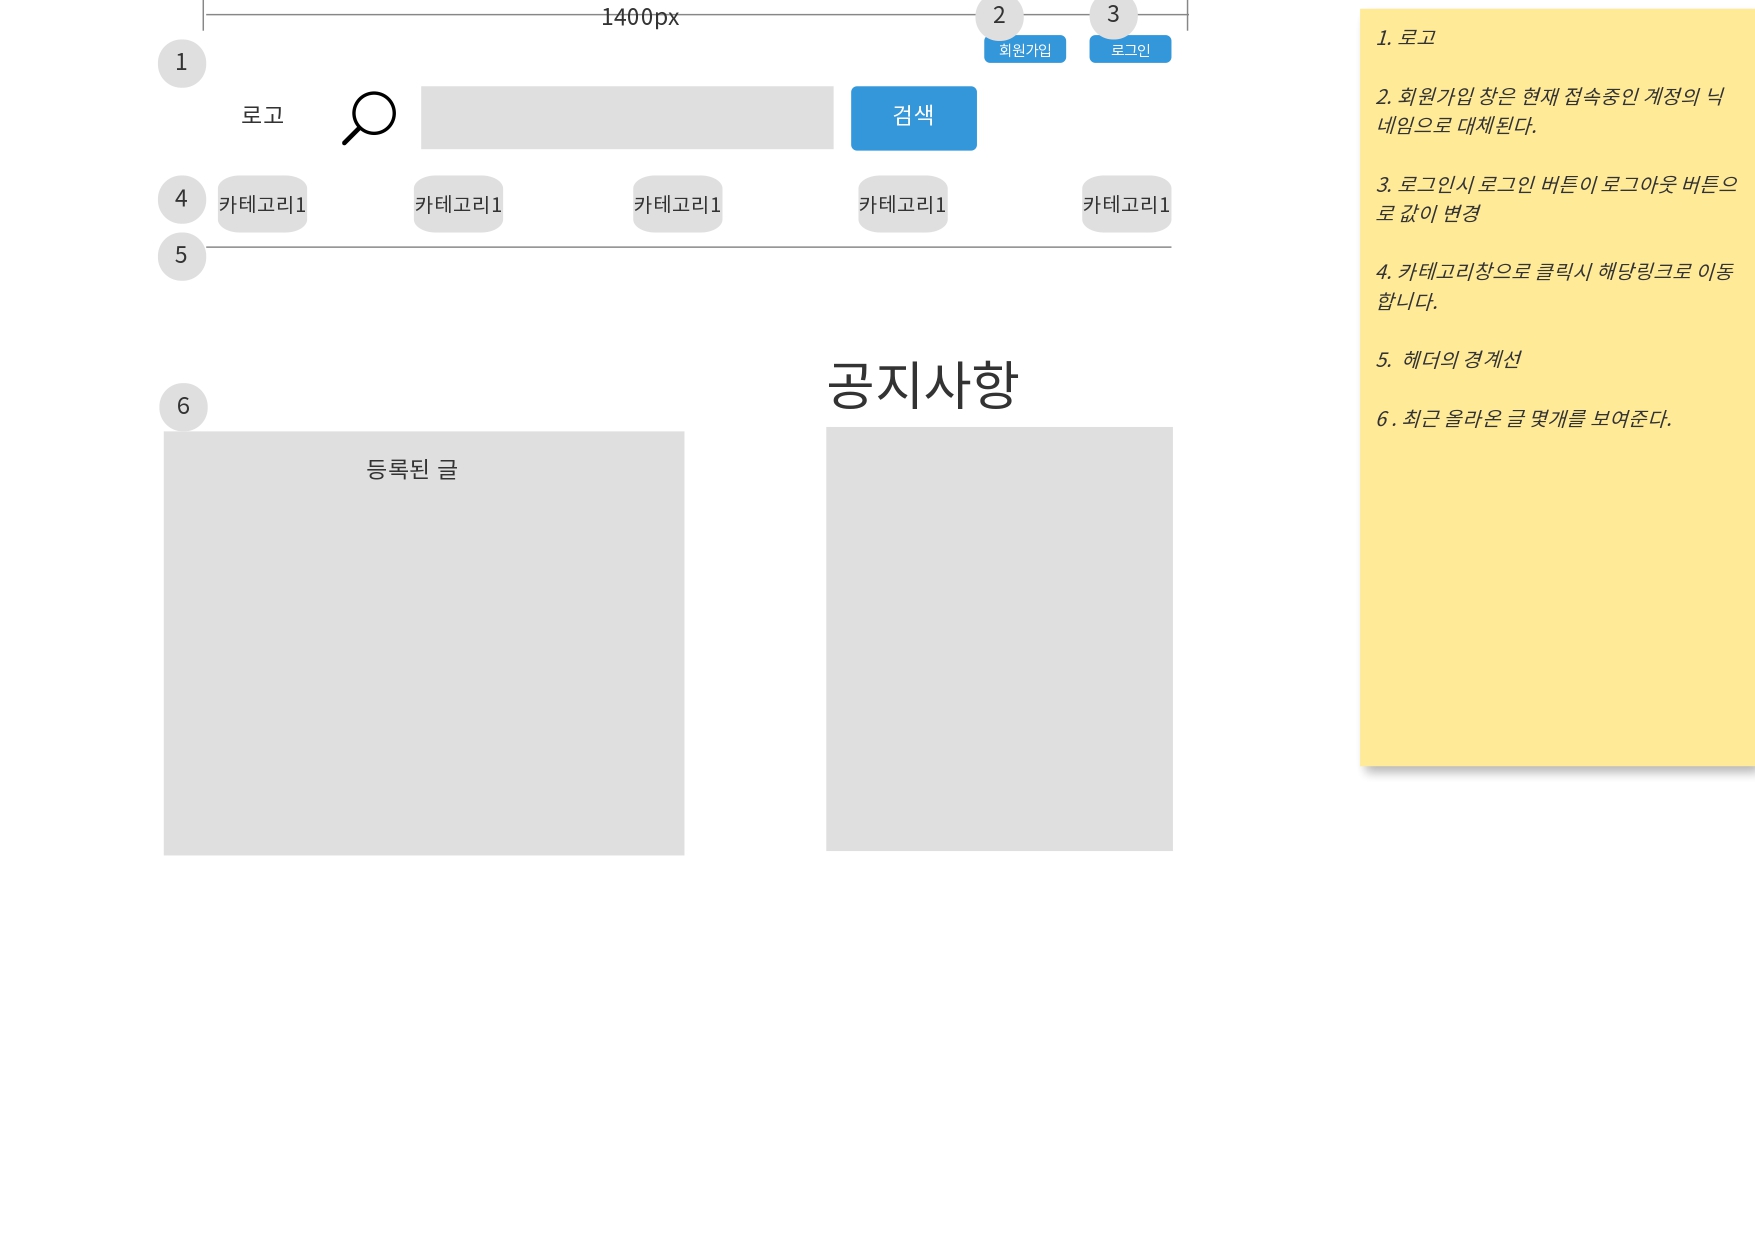
Task: Click the 검색 search button
Action: click(x=913, y=118)
